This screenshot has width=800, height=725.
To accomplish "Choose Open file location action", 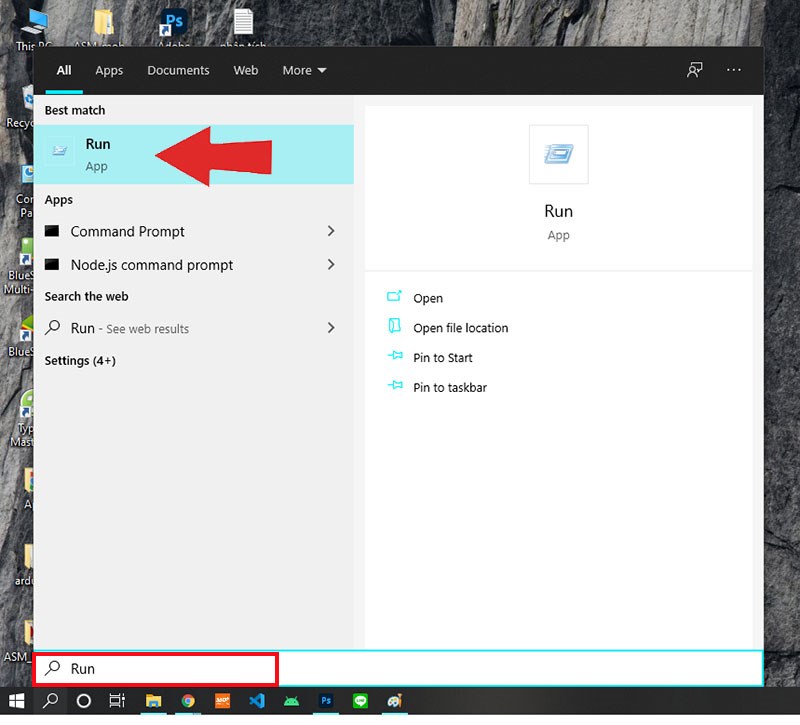I will (x=447, y=328).
